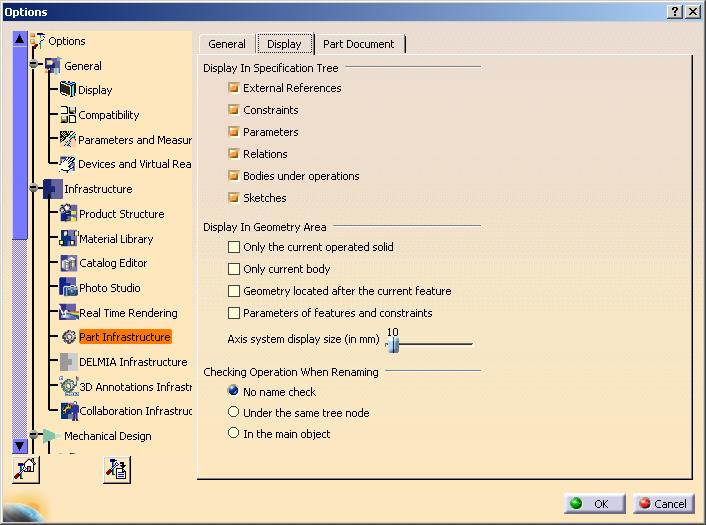Click the DELMIA Infrastructure icon
Screen dimensions: 706x525
68,362
